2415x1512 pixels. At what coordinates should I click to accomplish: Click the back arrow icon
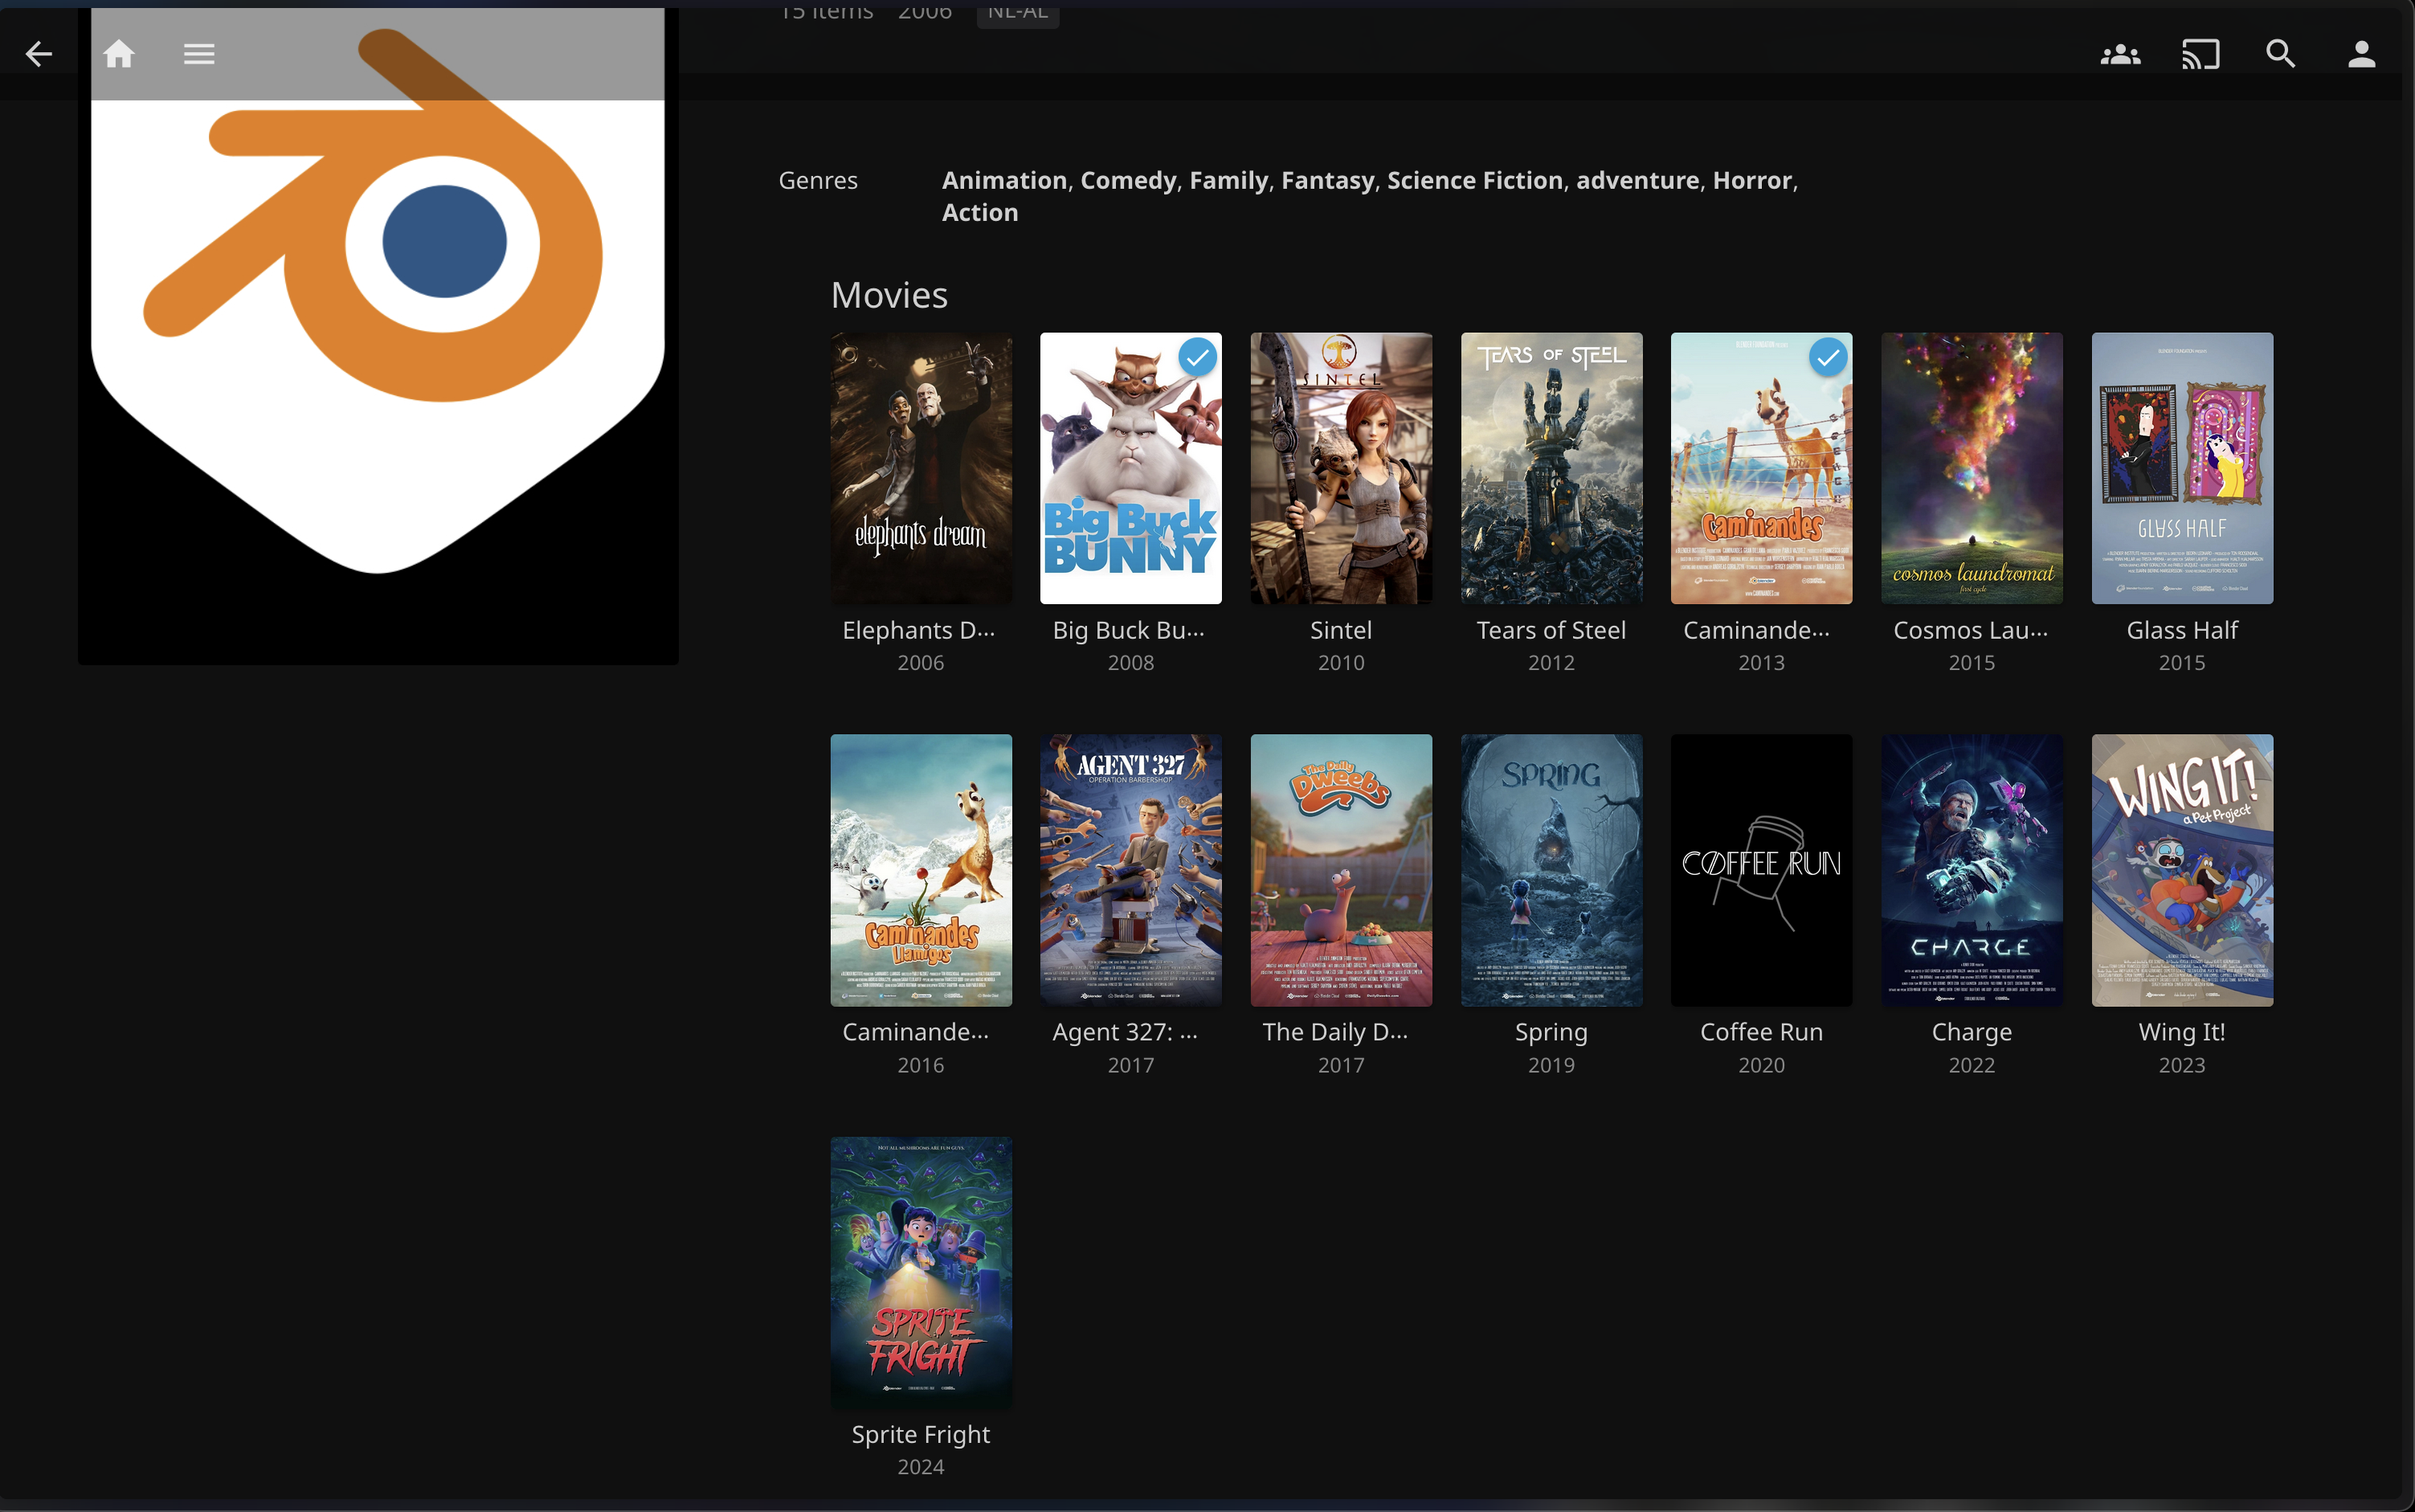38,54
